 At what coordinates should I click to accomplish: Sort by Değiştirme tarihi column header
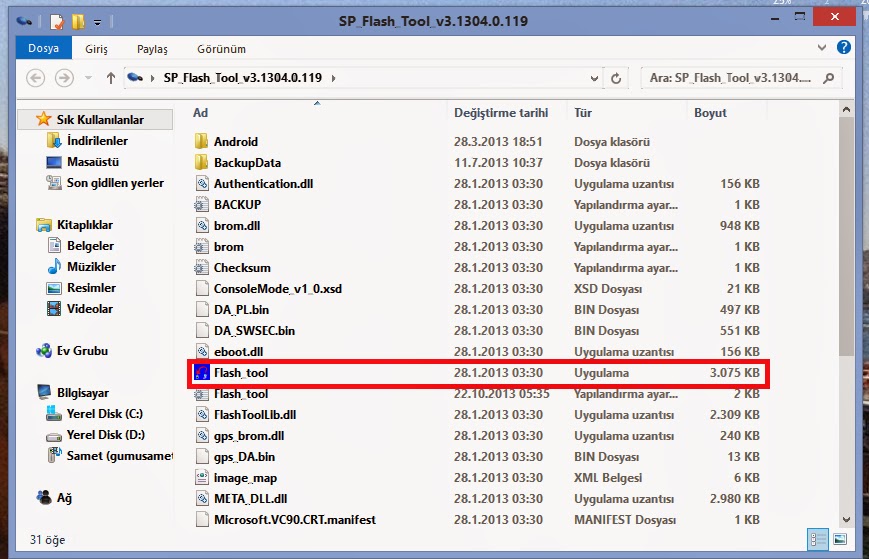(x=500, y=113)
